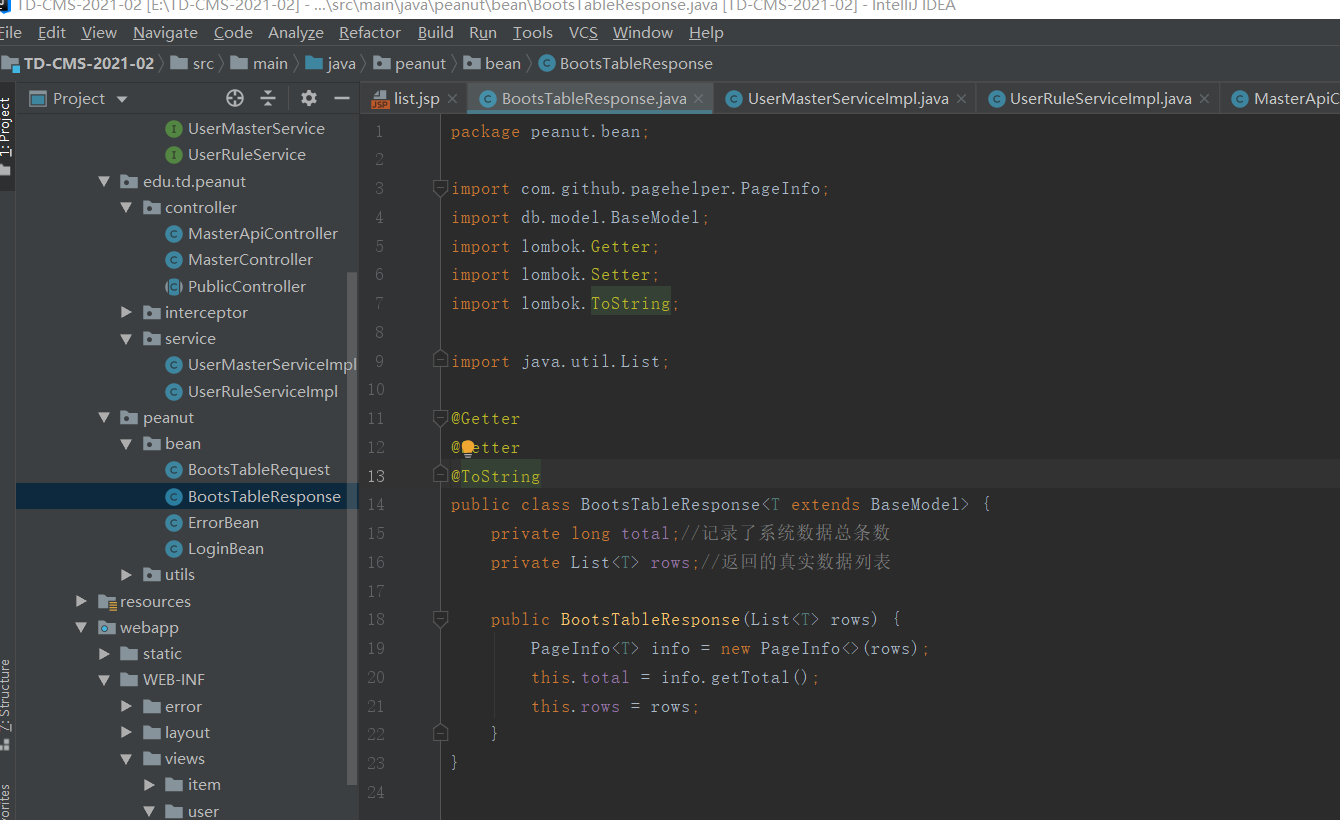Click on the @ToString annotation on line 13
Image resolution: width=1340 pixels, height=820 pixels.
point(496,476)
